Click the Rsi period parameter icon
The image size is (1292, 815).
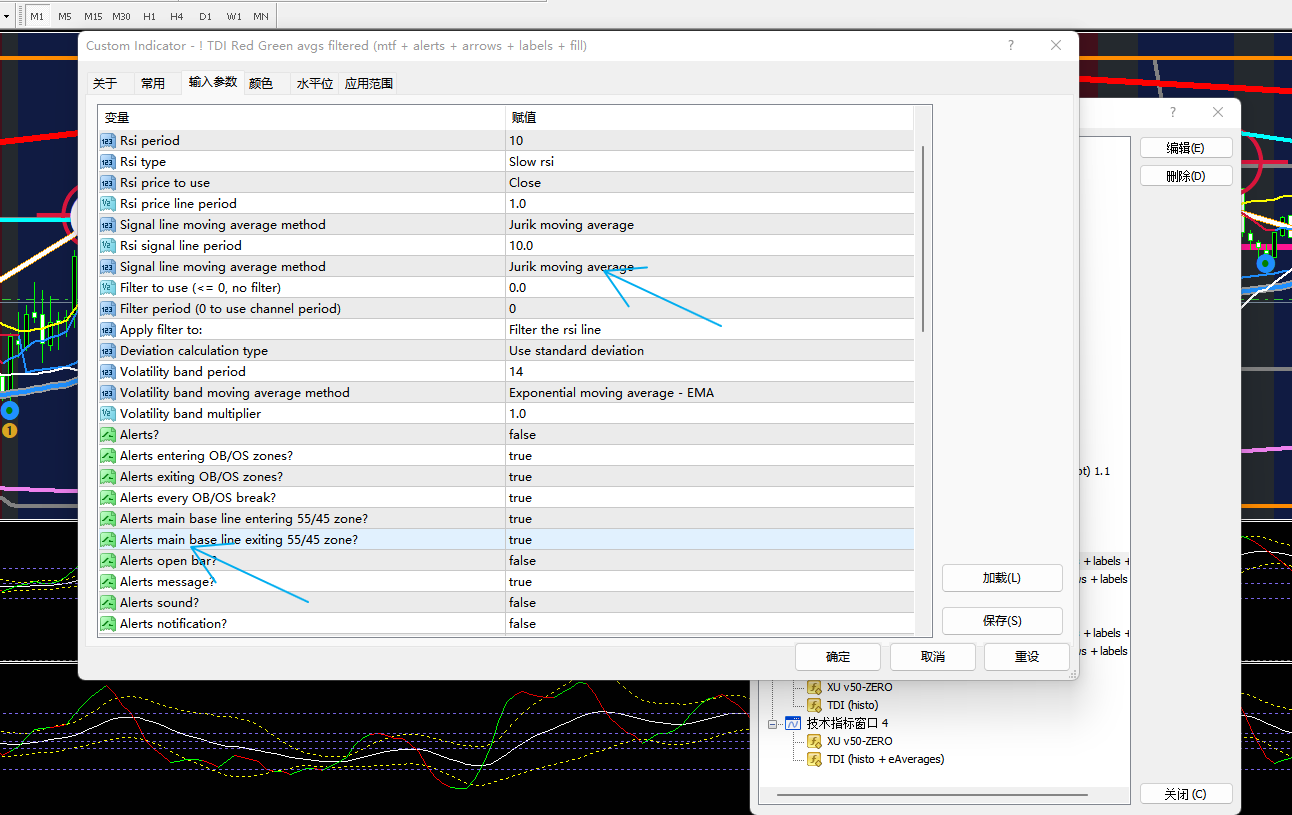coord(108,141)
